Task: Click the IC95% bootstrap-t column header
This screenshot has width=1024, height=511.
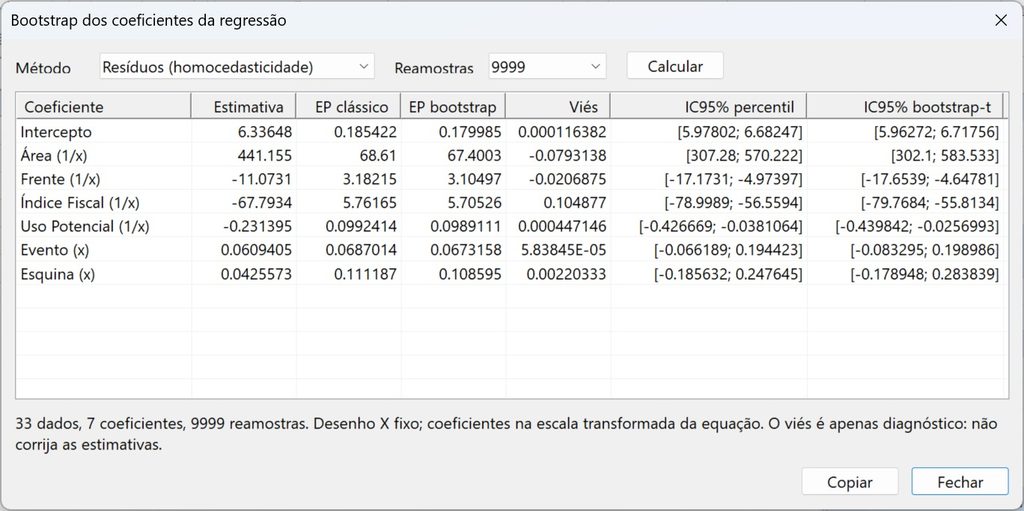Action: (x=904, y=107)
